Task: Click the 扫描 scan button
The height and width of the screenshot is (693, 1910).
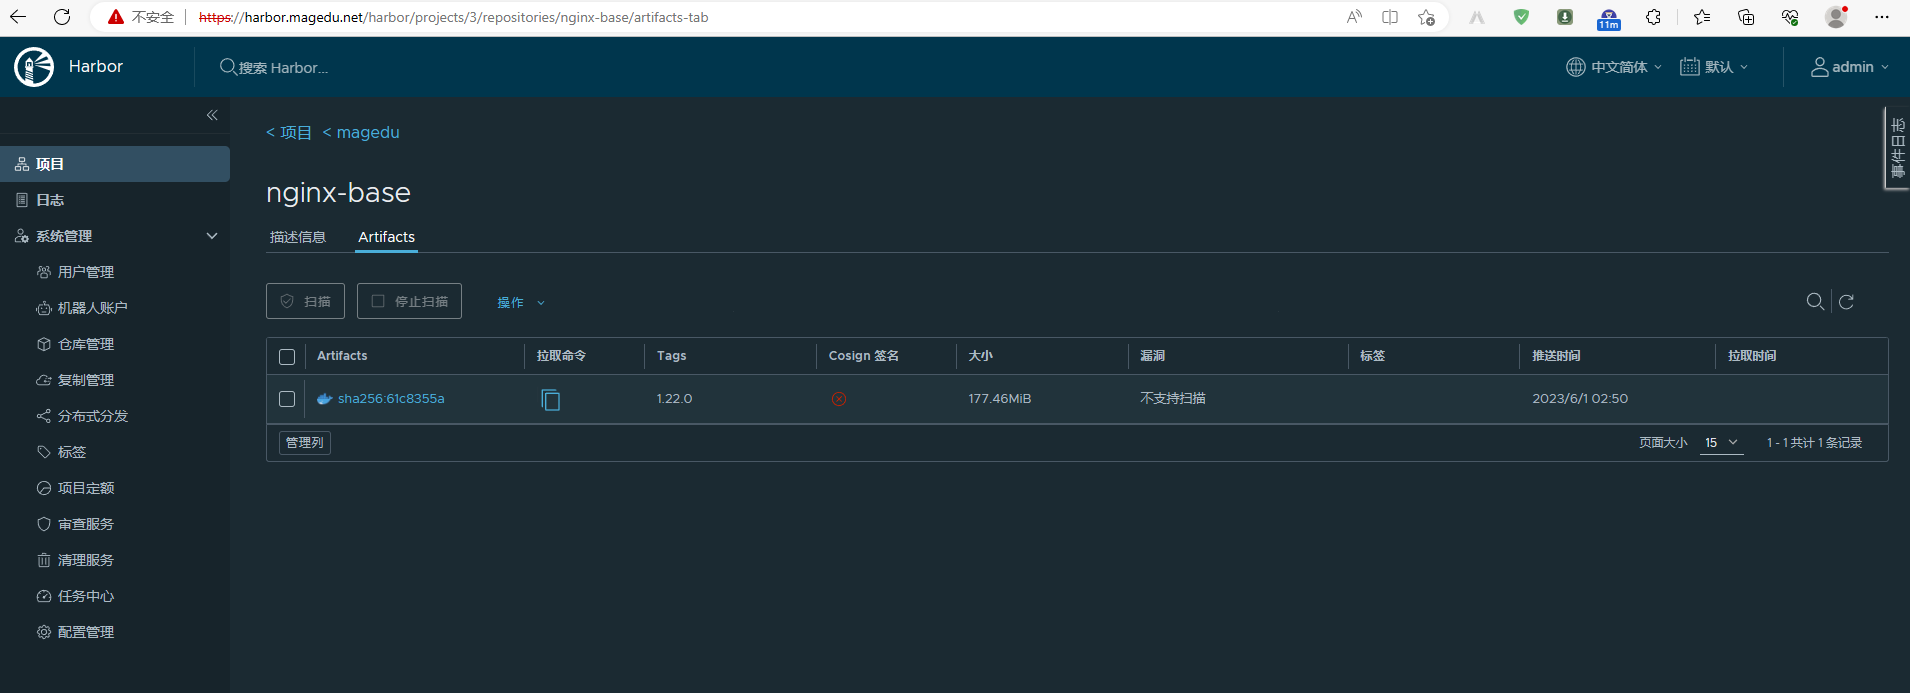Action: (305, 301)
